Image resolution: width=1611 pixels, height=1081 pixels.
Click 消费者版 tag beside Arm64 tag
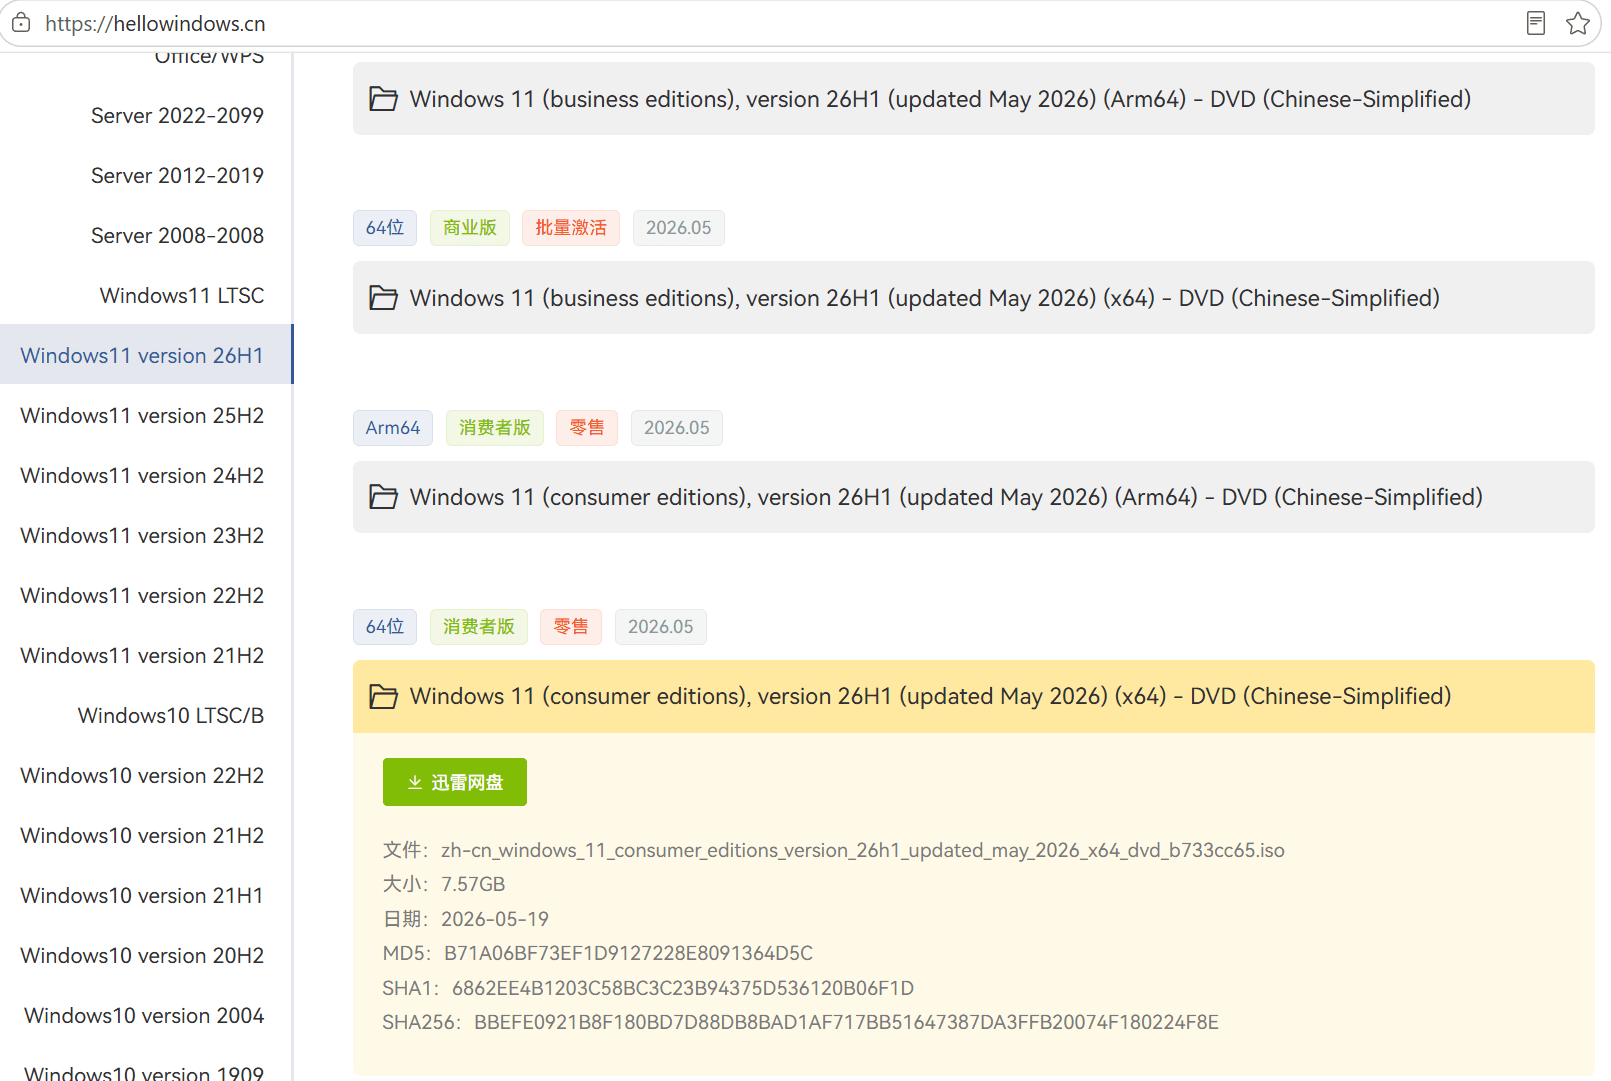pos(495,428)
